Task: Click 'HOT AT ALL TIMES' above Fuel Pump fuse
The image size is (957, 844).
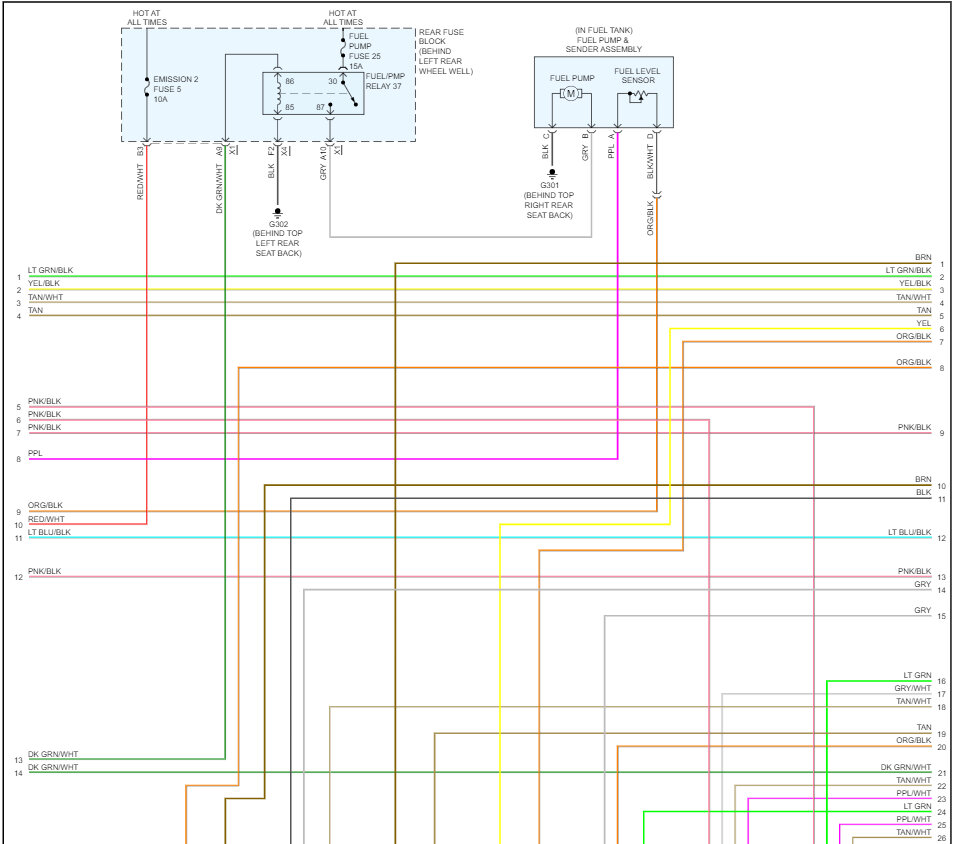Action: (x=342, y=18)
